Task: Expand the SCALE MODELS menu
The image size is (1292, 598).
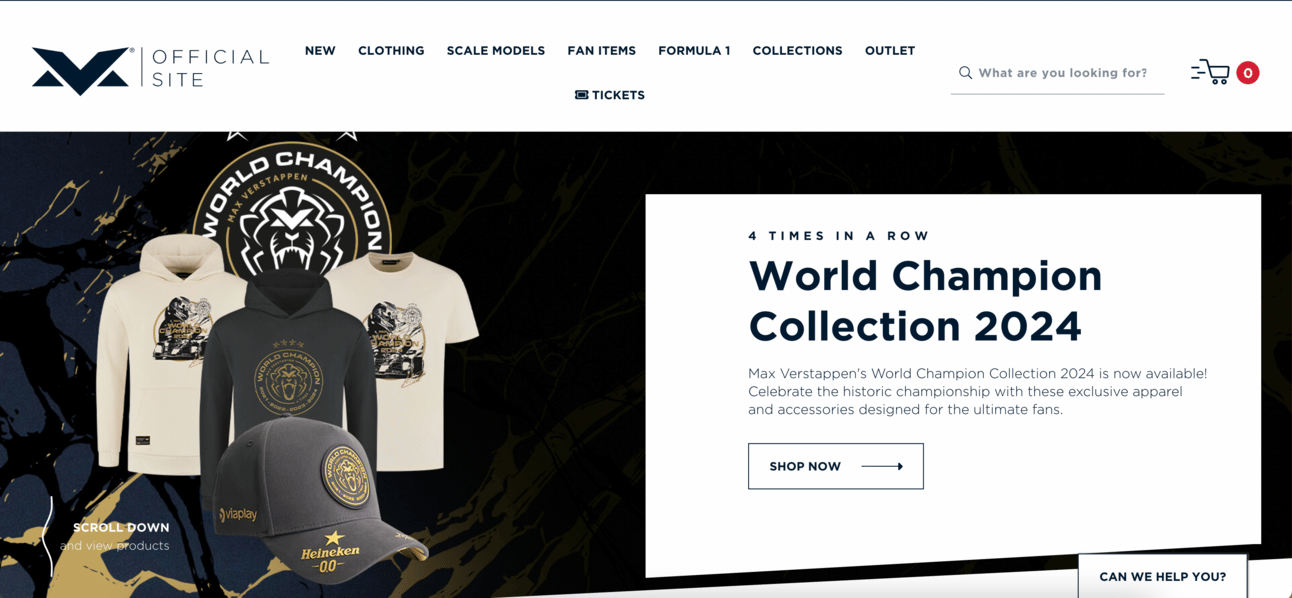Action: point(496,51)
